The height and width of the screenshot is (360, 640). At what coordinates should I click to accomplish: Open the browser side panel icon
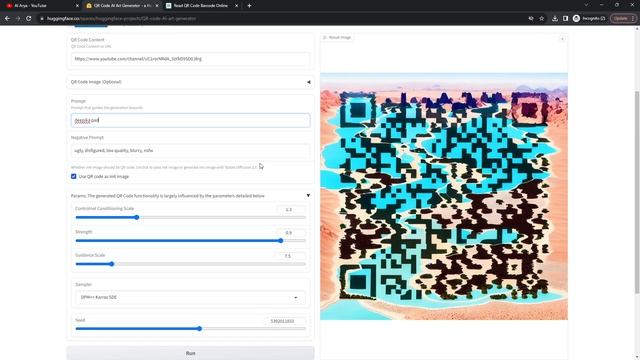click(x=565, y=18)
